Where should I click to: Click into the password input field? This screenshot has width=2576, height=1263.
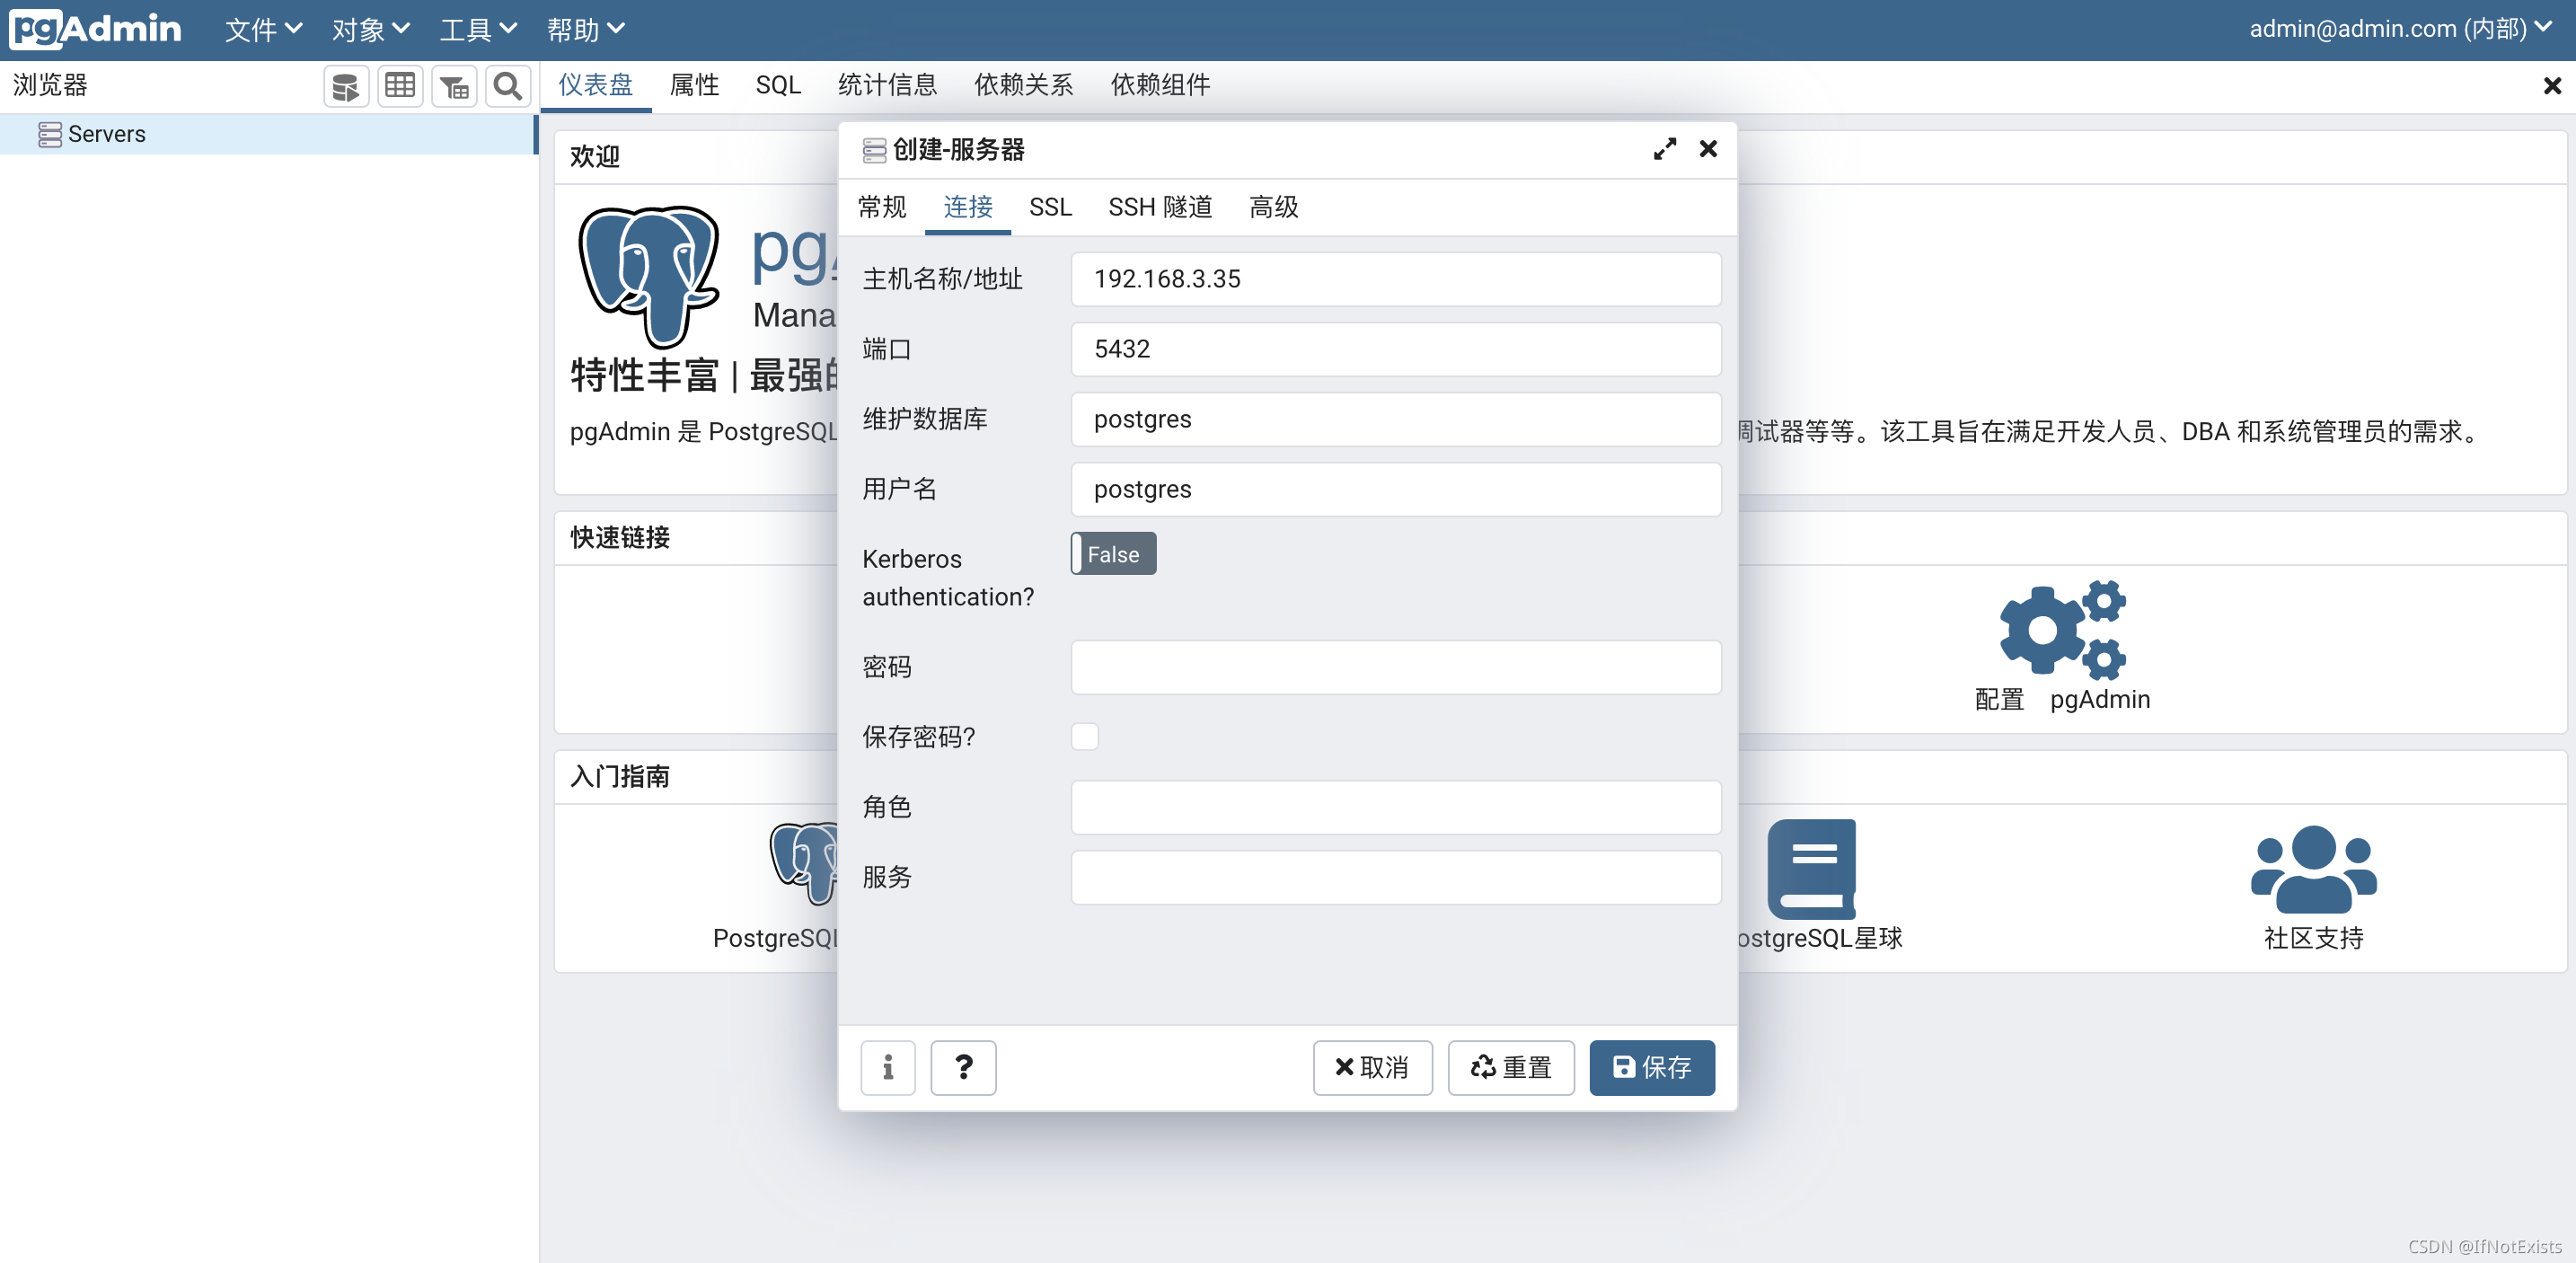[1395, 667]
